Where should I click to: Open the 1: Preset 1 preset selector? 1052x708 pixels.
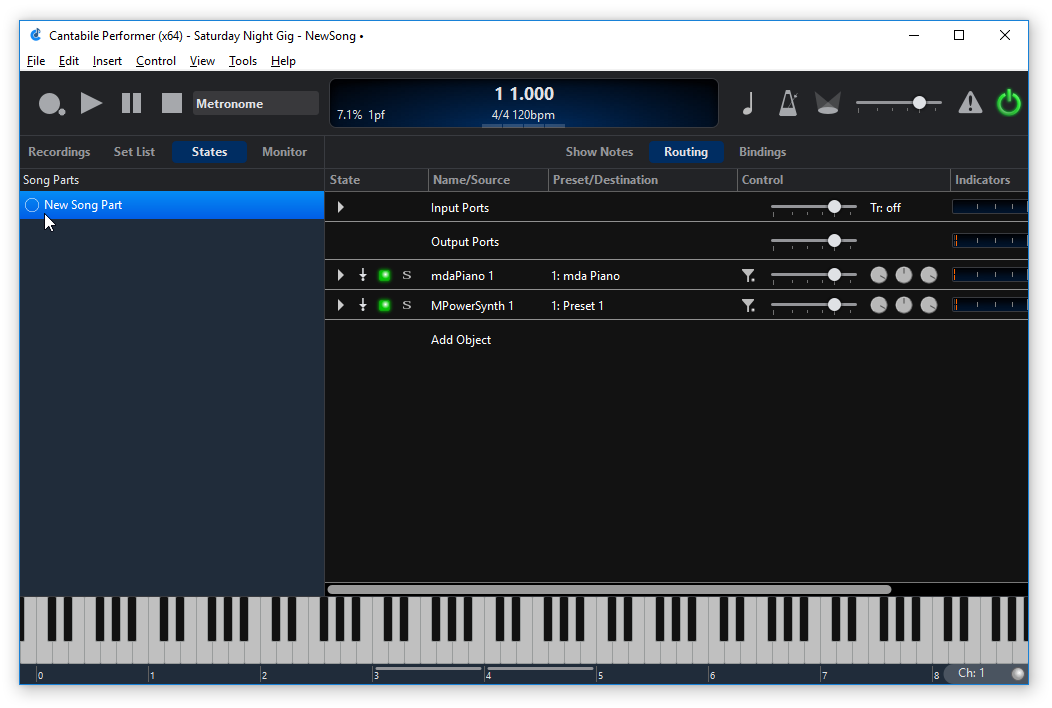click(577, 306)
